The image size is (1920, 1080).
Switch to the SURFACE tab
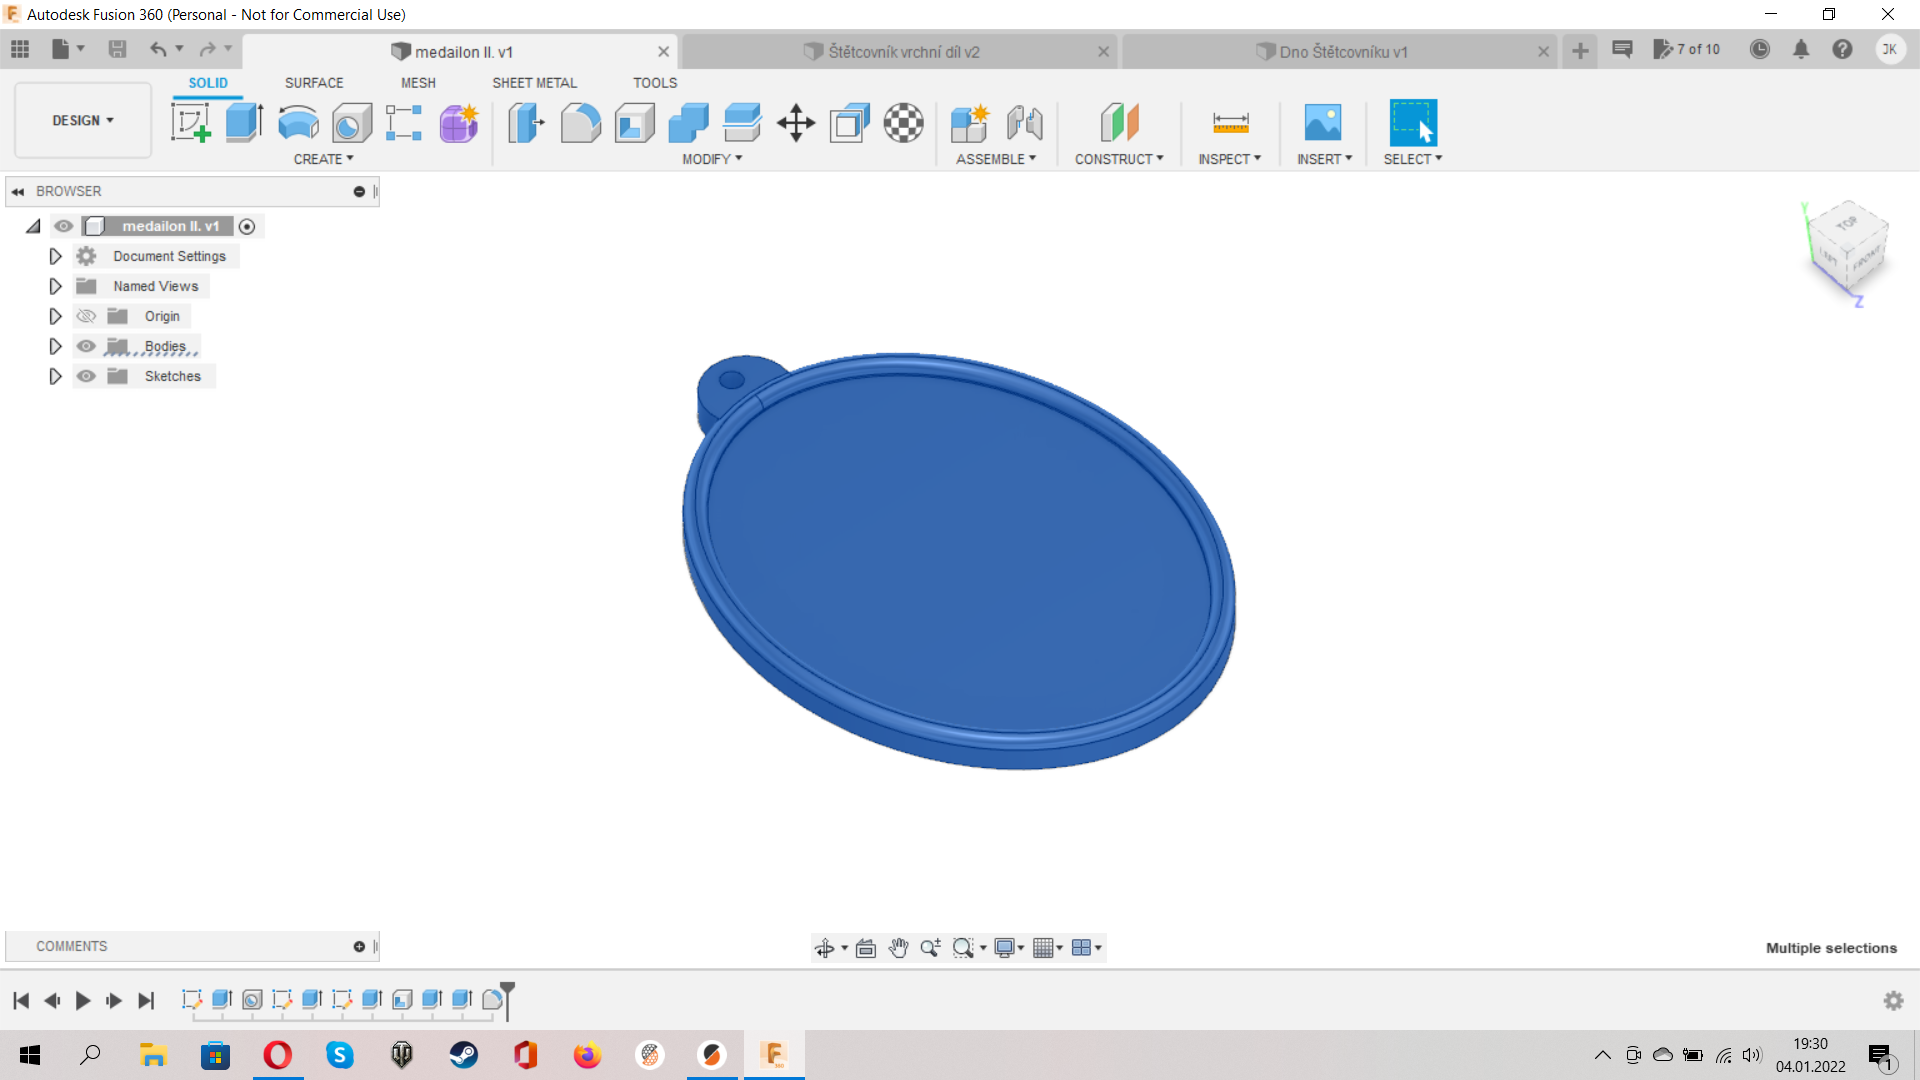click(x=314, y=83)
